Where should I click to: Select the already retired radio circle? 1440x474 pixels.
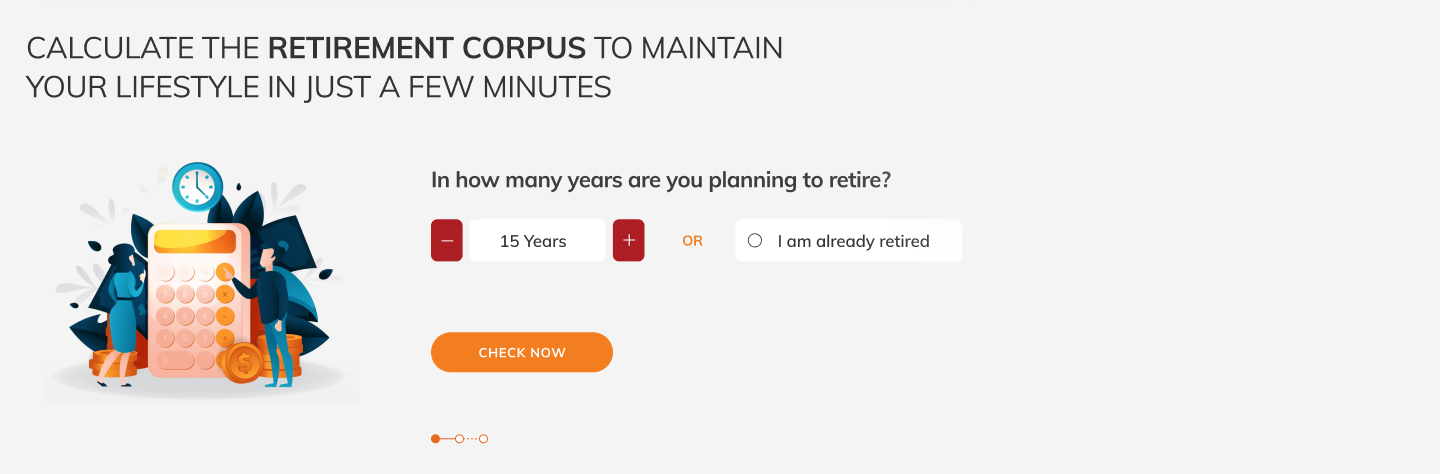click(755, 241)
